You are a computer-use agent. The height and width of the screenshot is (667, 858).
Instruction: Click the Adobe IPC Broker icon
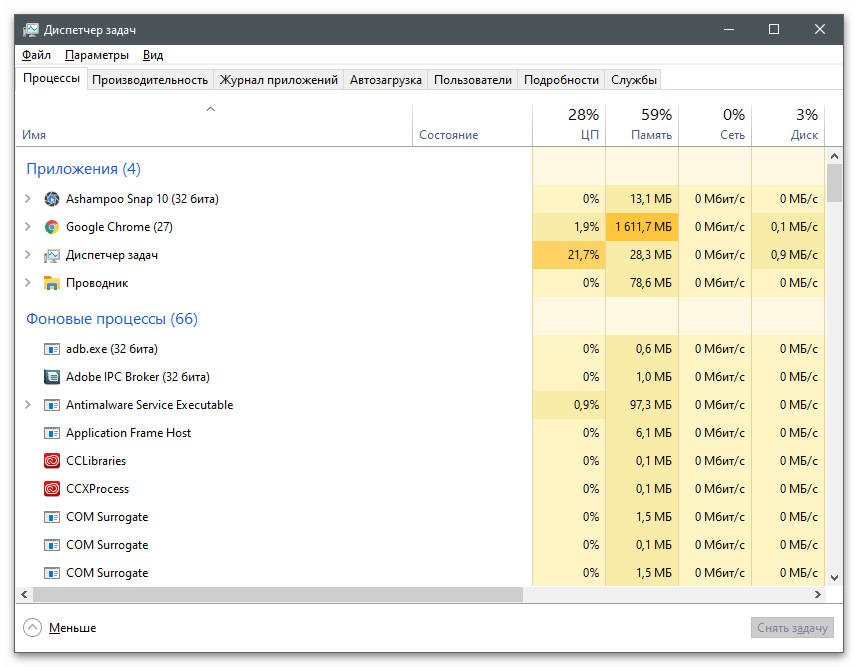(52, 377)
